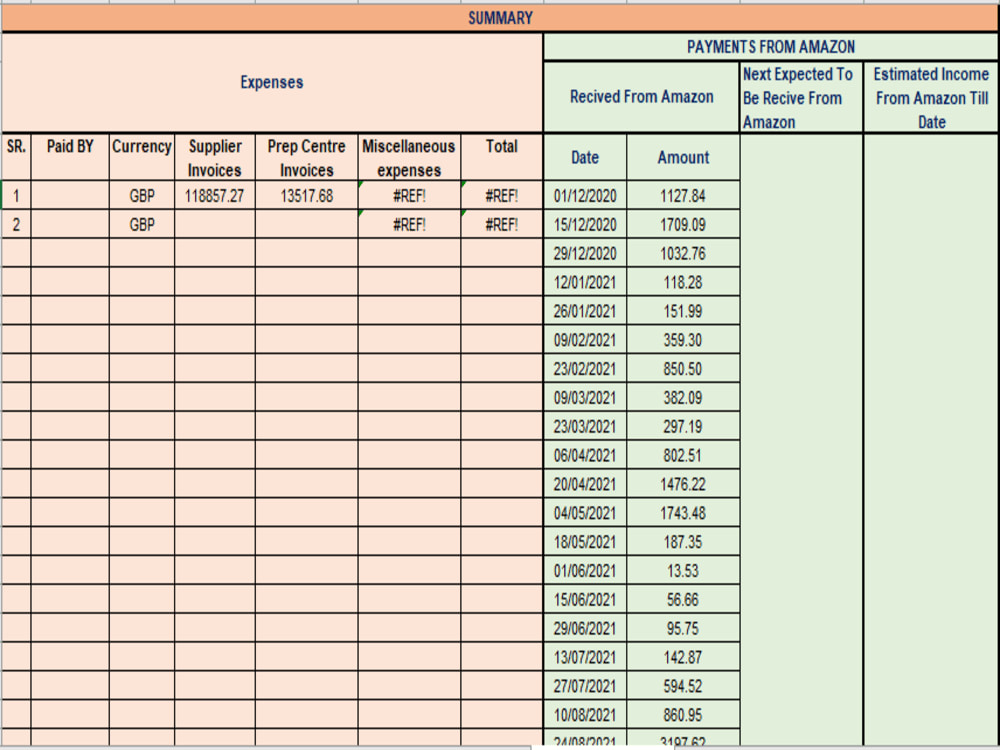The width and height of the screenshot is (1000, 750).
Task: Select the date 06/04/2021
Action: pyautogui.click(x=585, y=455)
